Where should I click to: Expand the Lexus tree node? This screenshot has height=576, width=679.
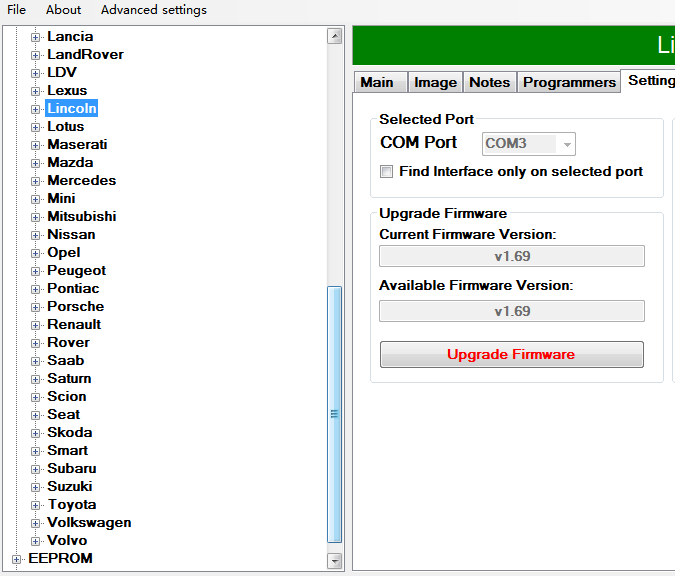pyautogui.click(x=36, y=91)
